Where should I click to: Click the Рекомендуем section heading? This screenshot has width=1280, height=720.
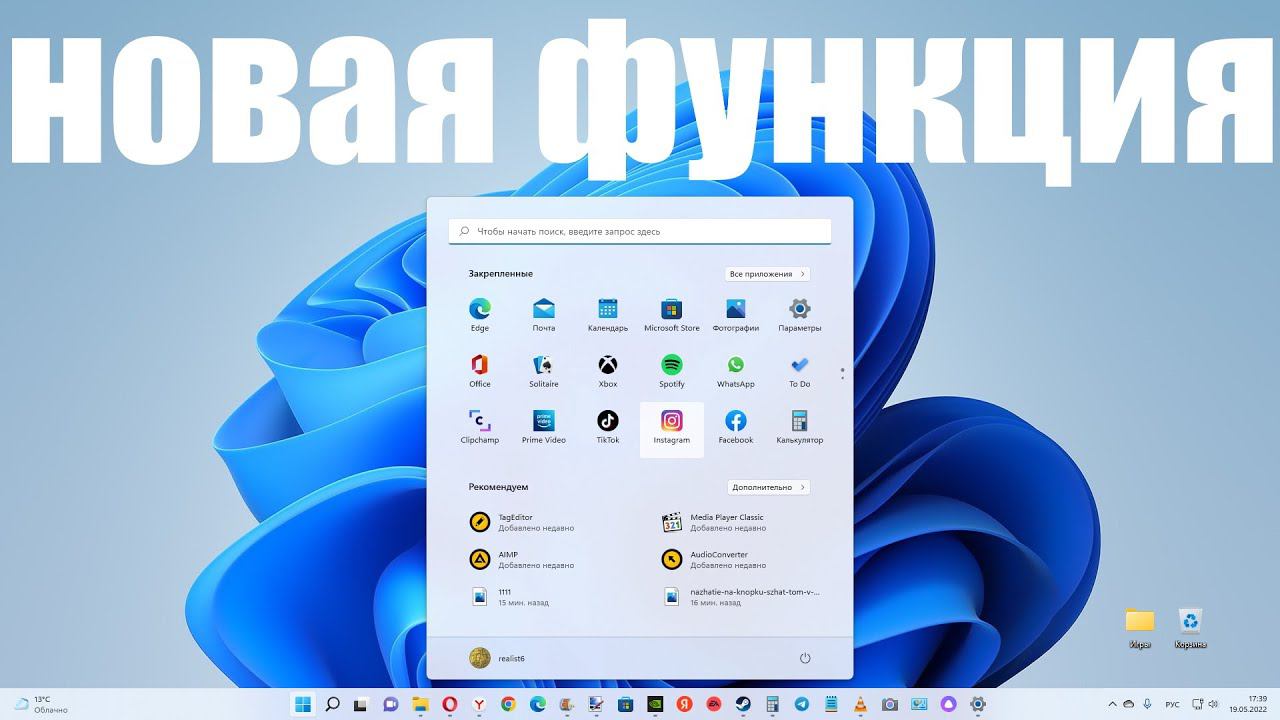(498, 487)
